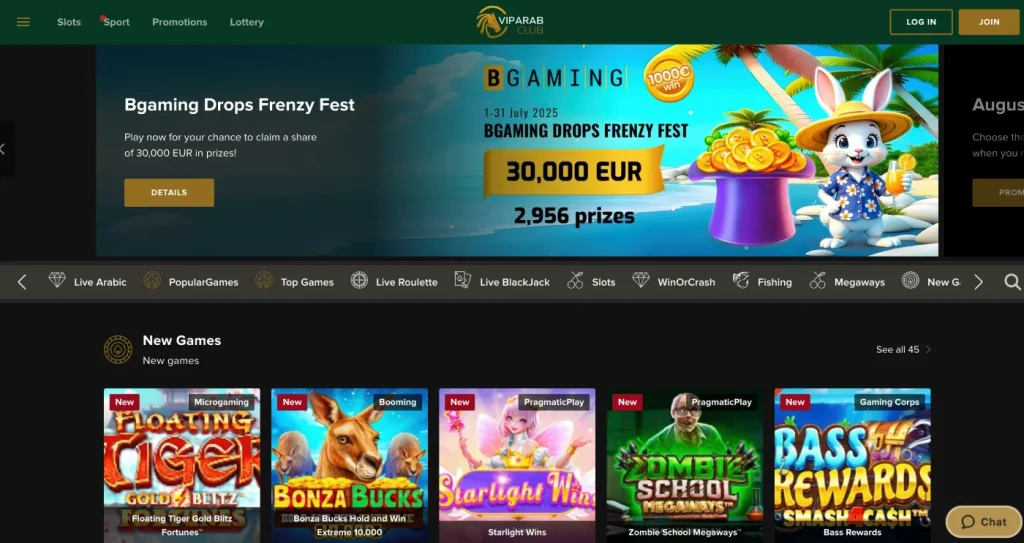Click the LOG IN button

coord(921,22)
